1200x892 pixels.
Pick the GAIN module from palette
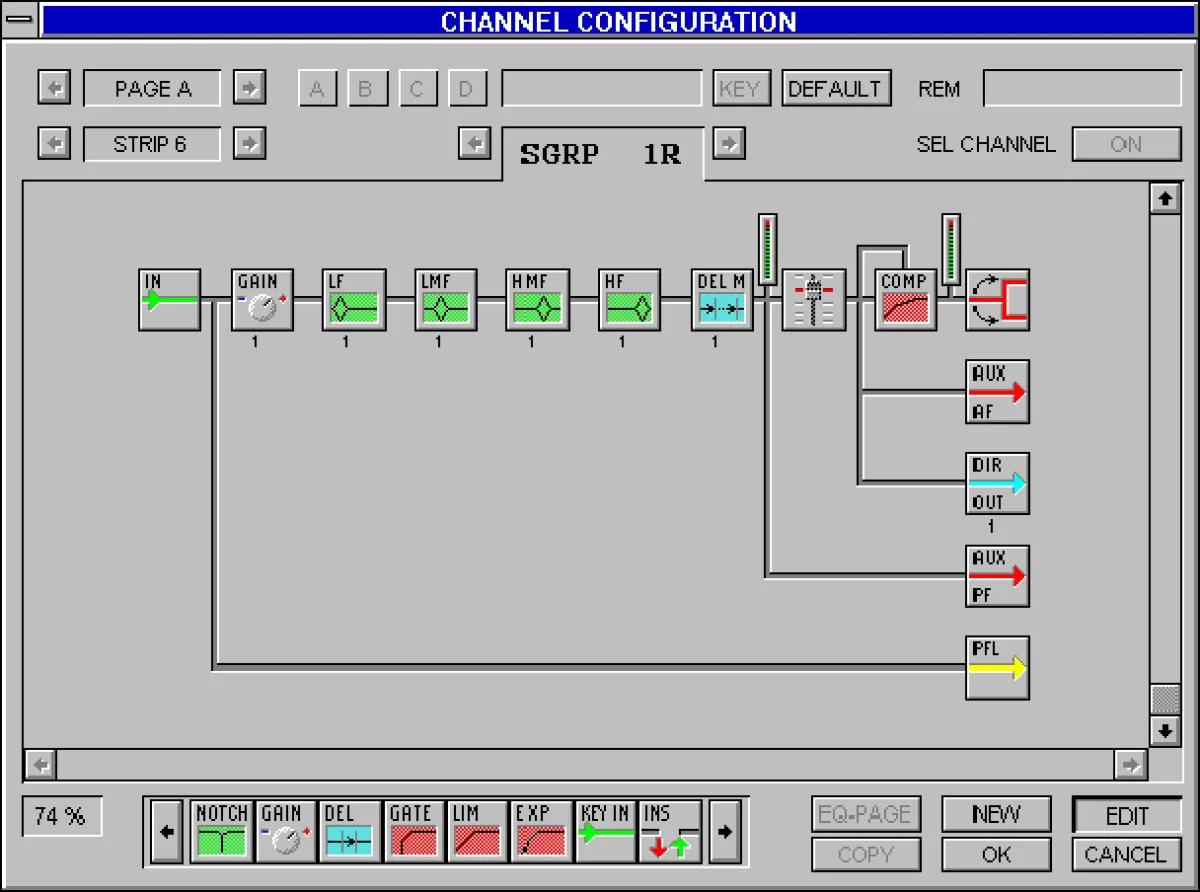(x=286, y=831)
